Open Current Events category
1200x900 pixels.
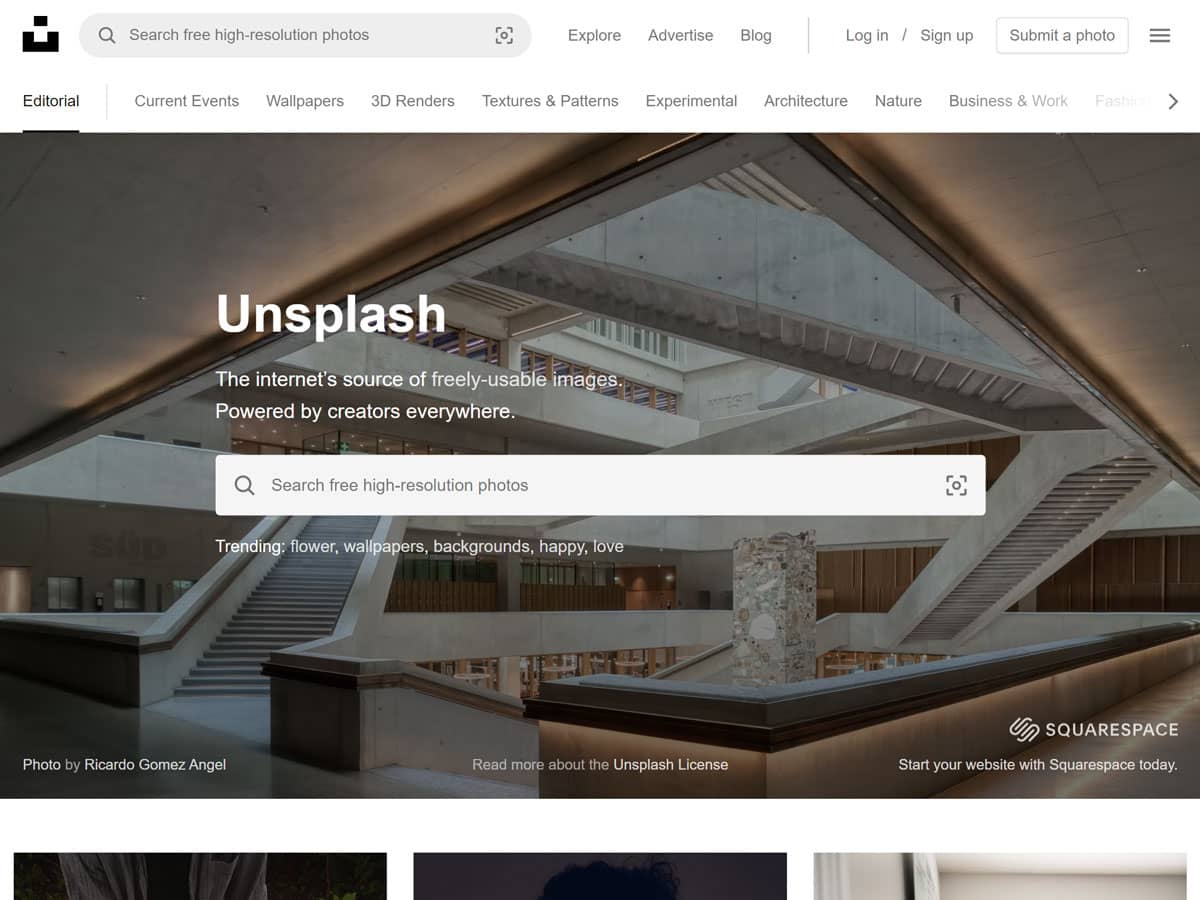(x=187, y=101)
